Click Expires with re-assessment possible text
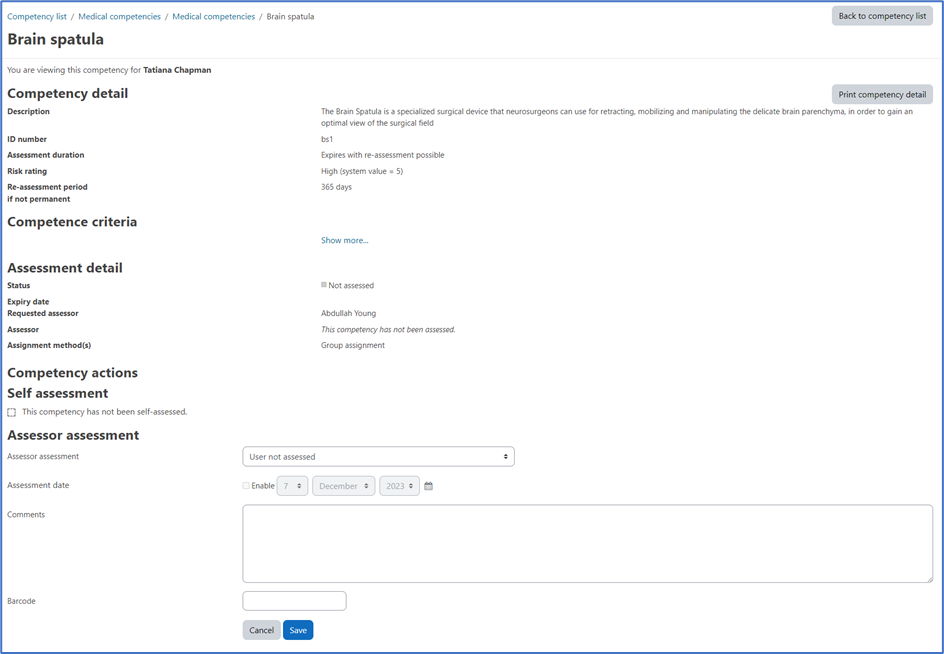 point(383,155)
